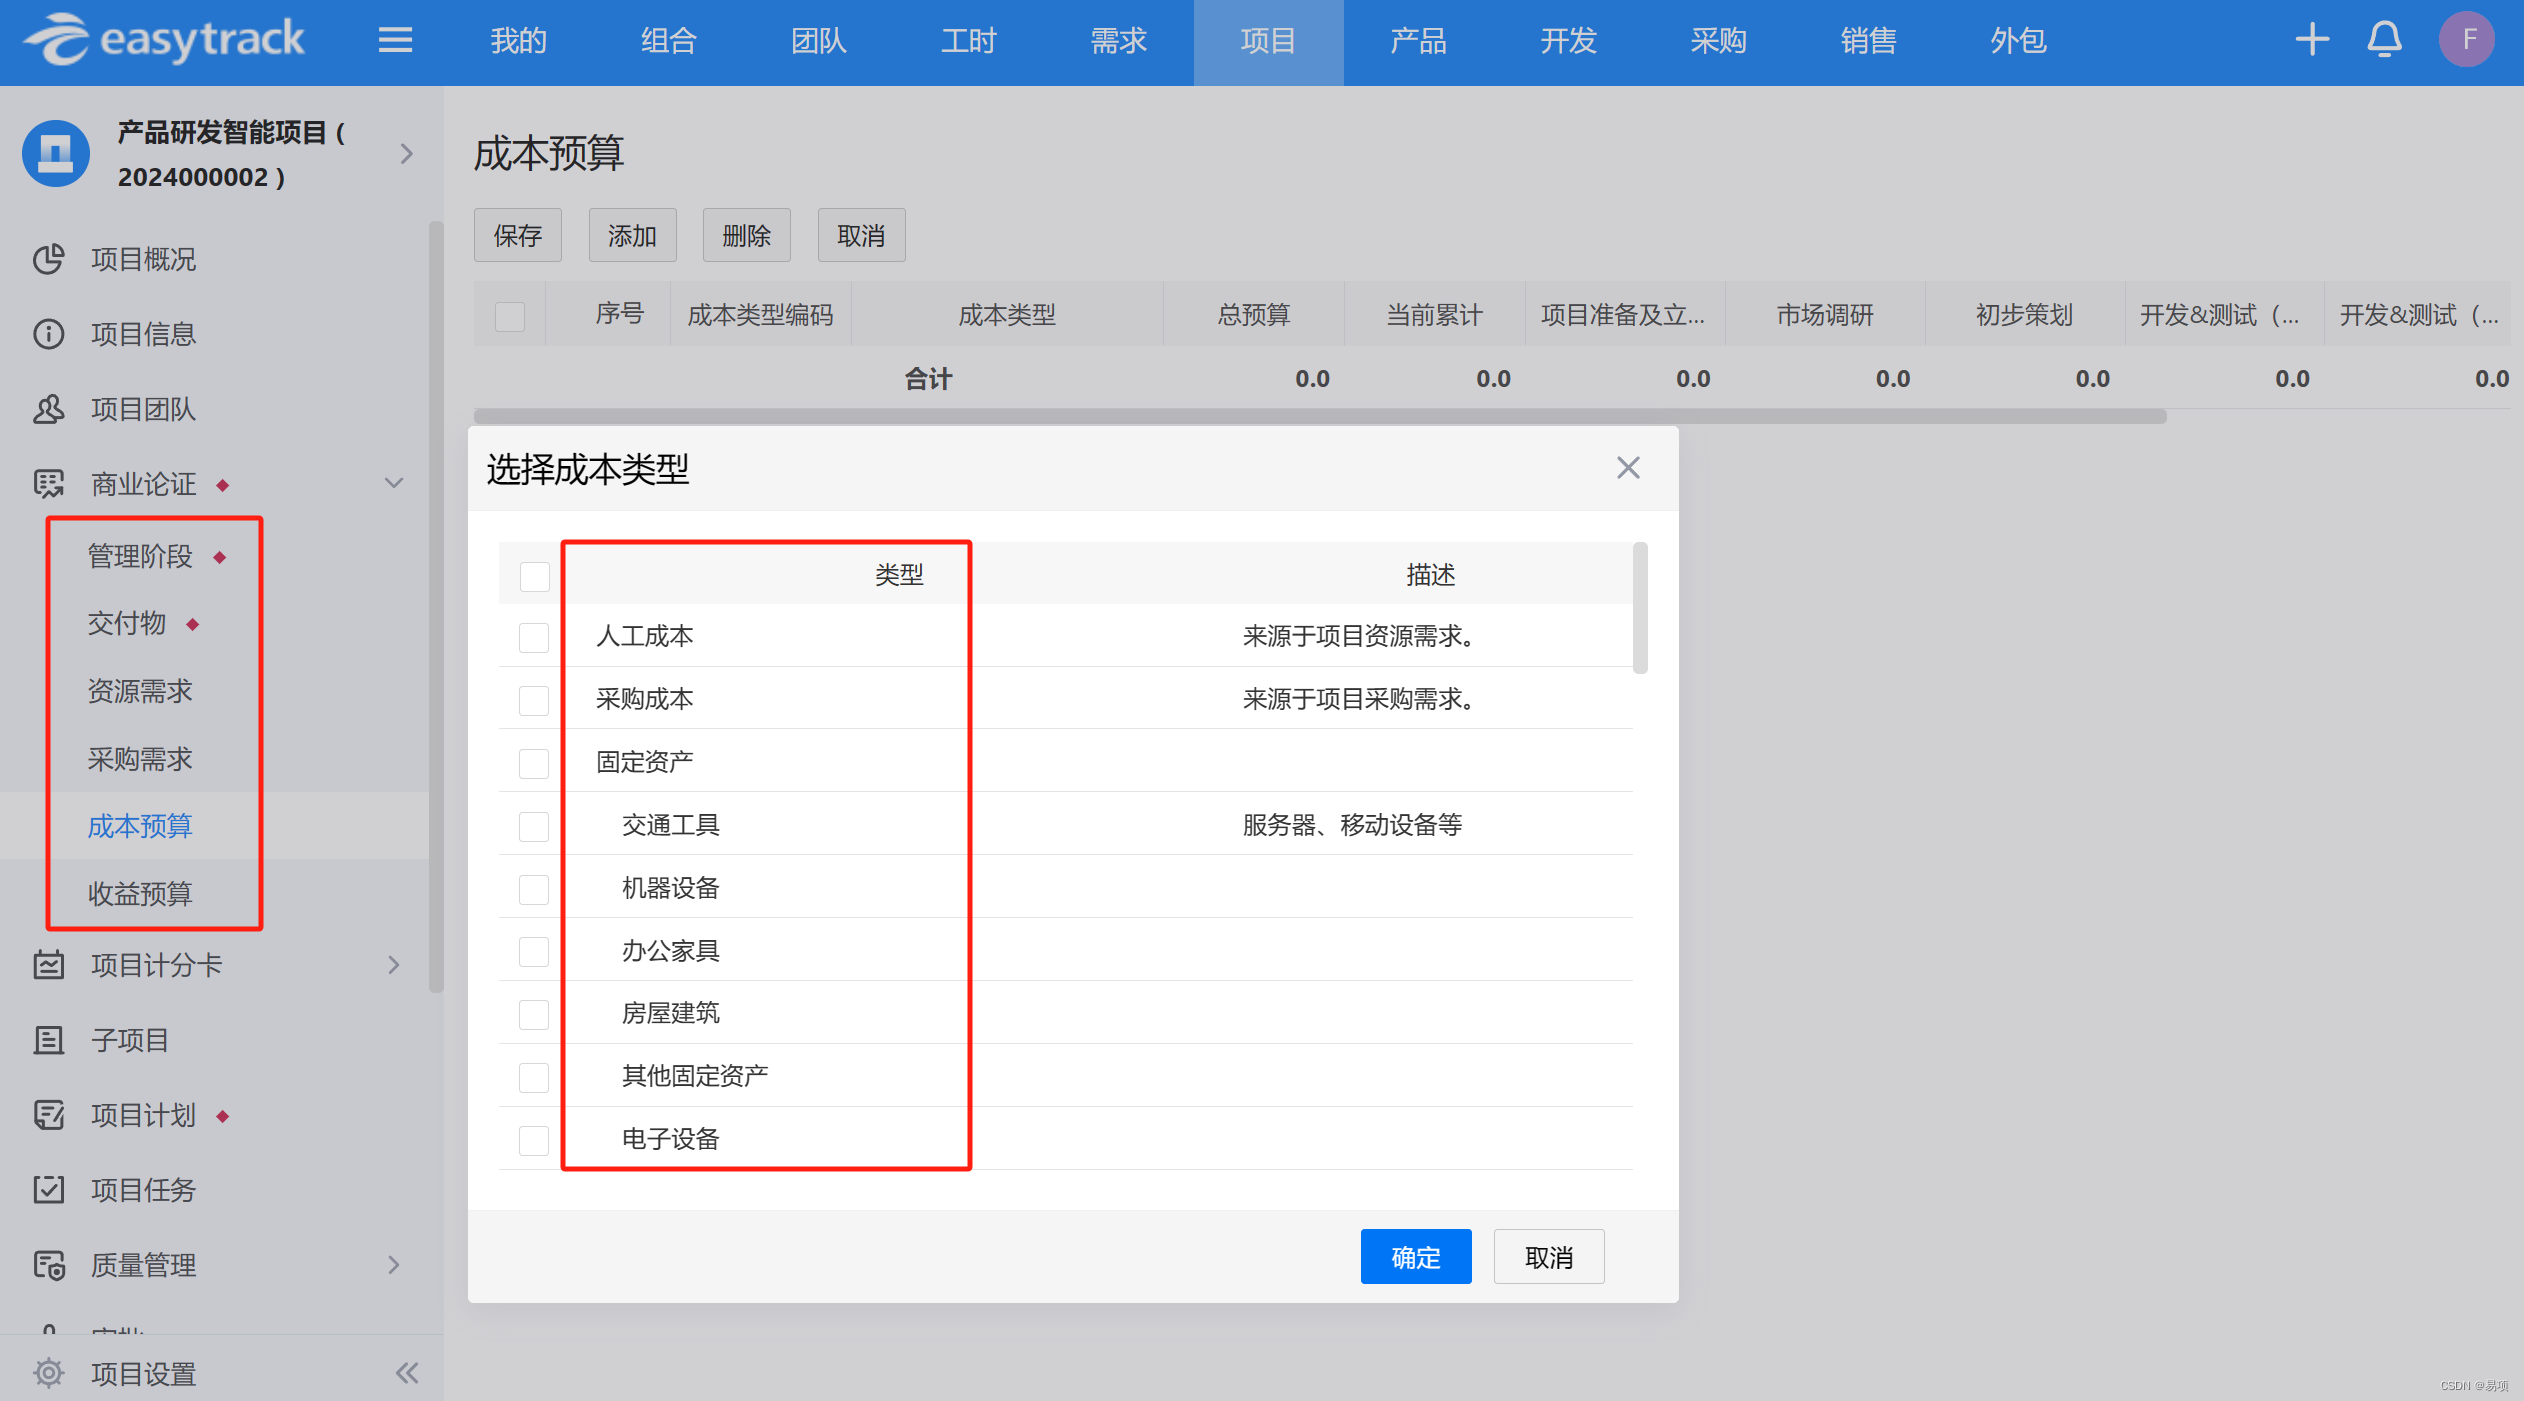Collapse the 商业论证 section chevron
Viewport: 2524px width, 1401px height.
click(394, 484)
